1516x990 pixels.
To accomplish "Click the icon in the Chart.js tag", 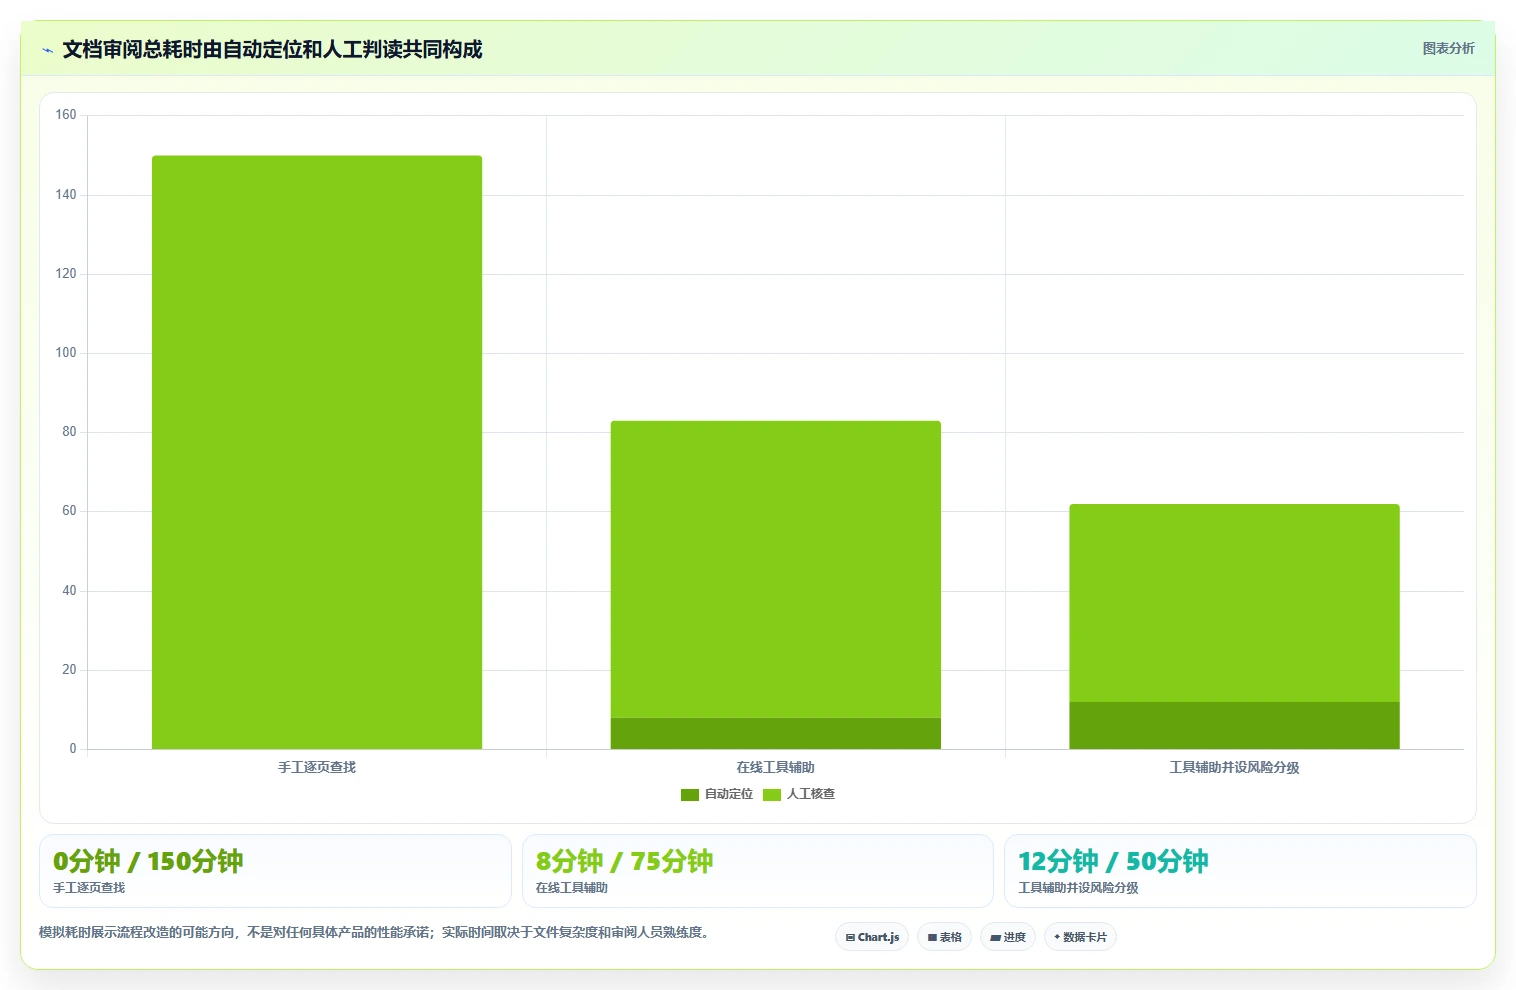I will (850, 938).
